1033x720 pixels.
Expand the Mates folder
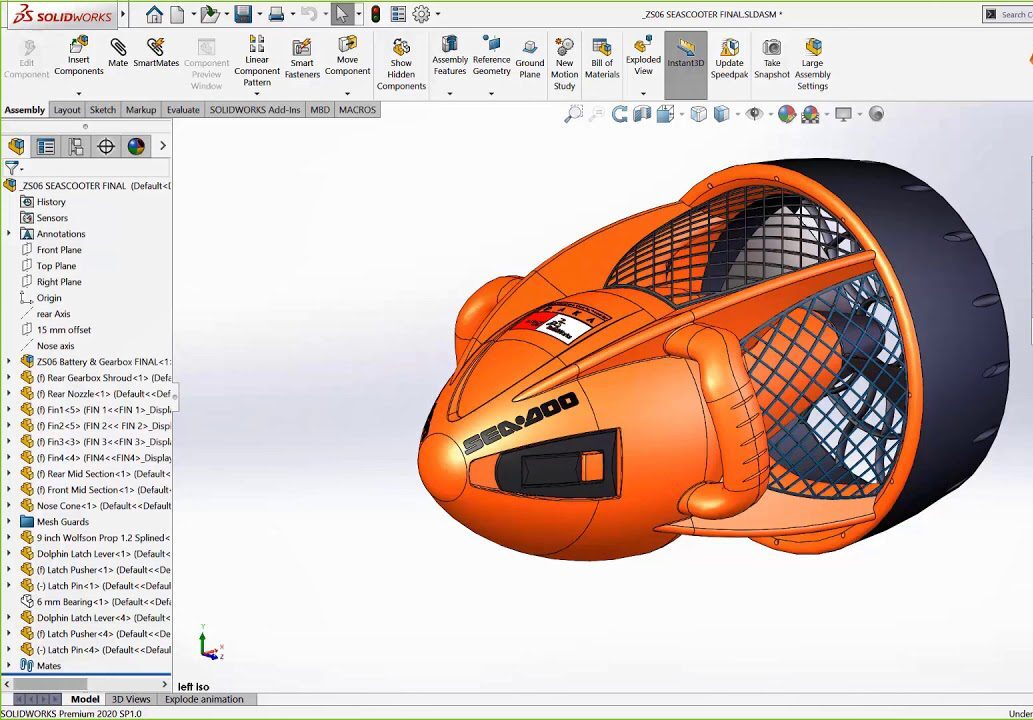click(9, 666)
